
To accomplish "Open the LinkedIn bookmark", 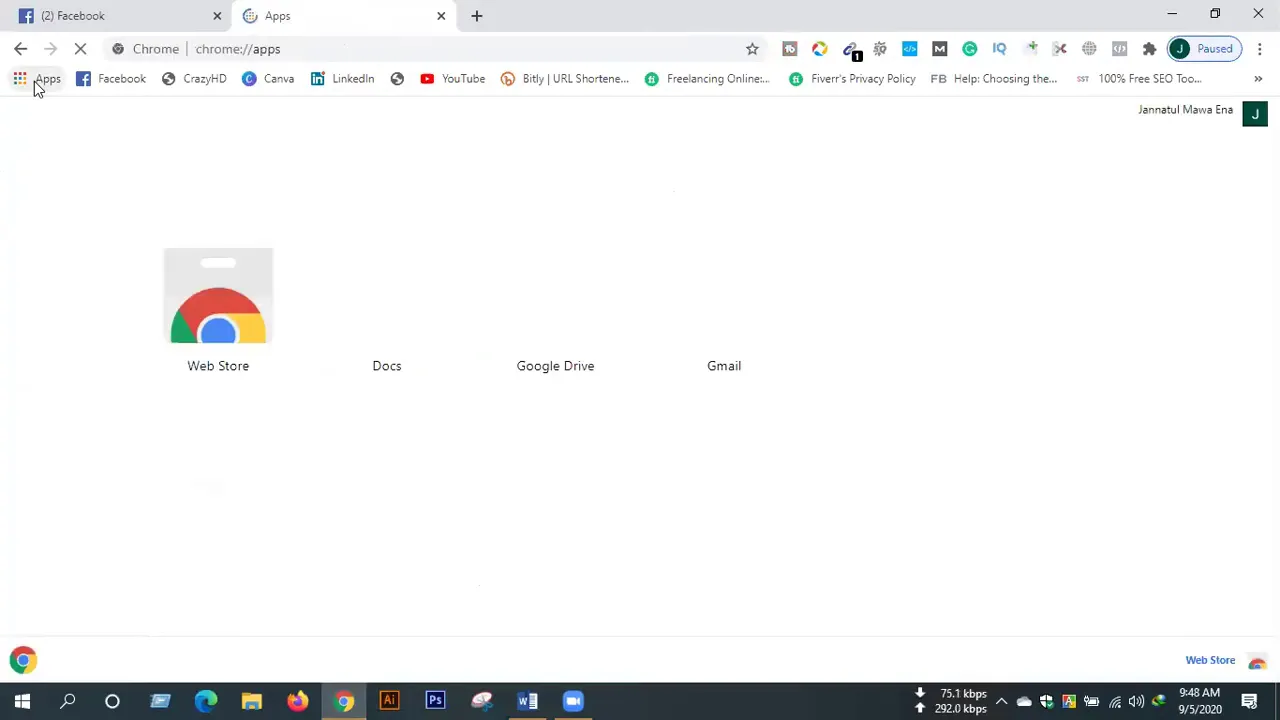I will [342, 79].
